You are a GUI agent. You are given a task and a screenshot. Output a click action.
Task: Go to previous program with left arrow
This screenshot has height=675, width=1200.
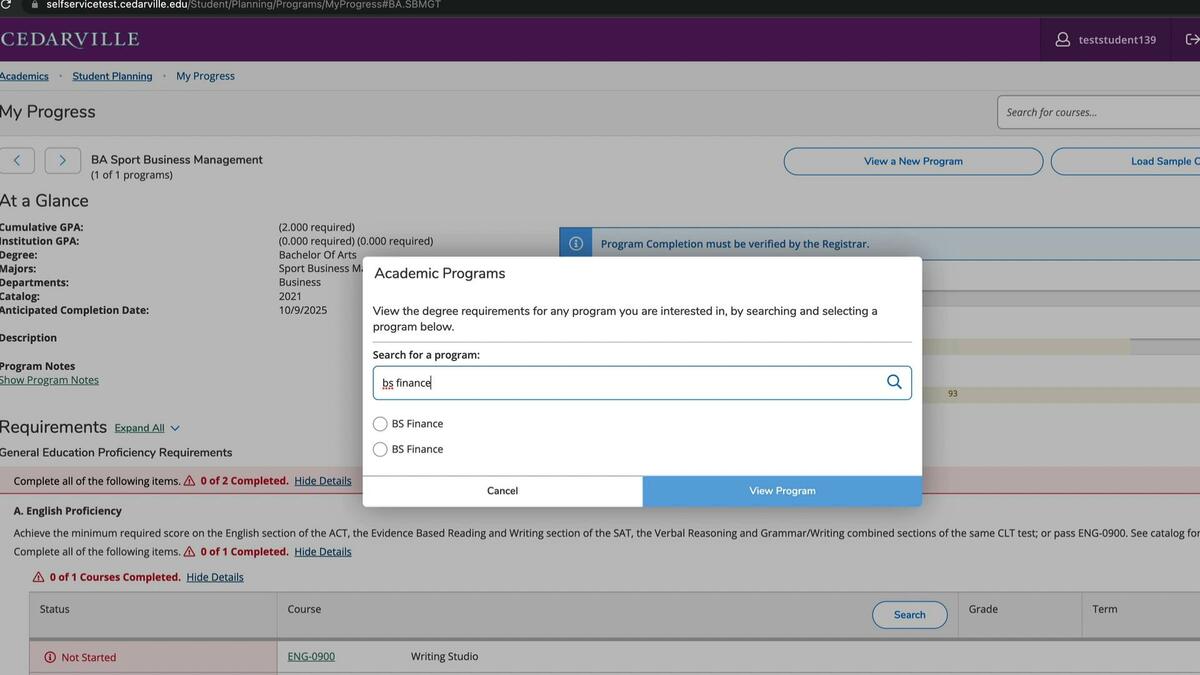pos(17,160)
